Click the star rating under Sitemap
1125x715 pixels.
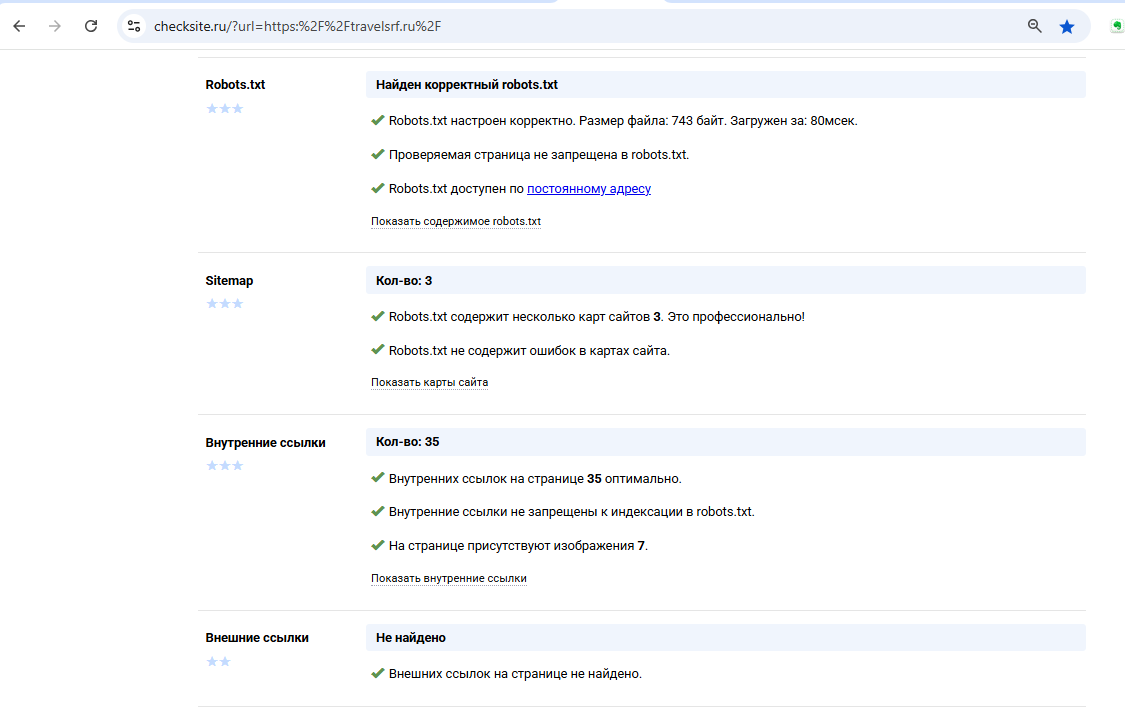click(224, 303)
